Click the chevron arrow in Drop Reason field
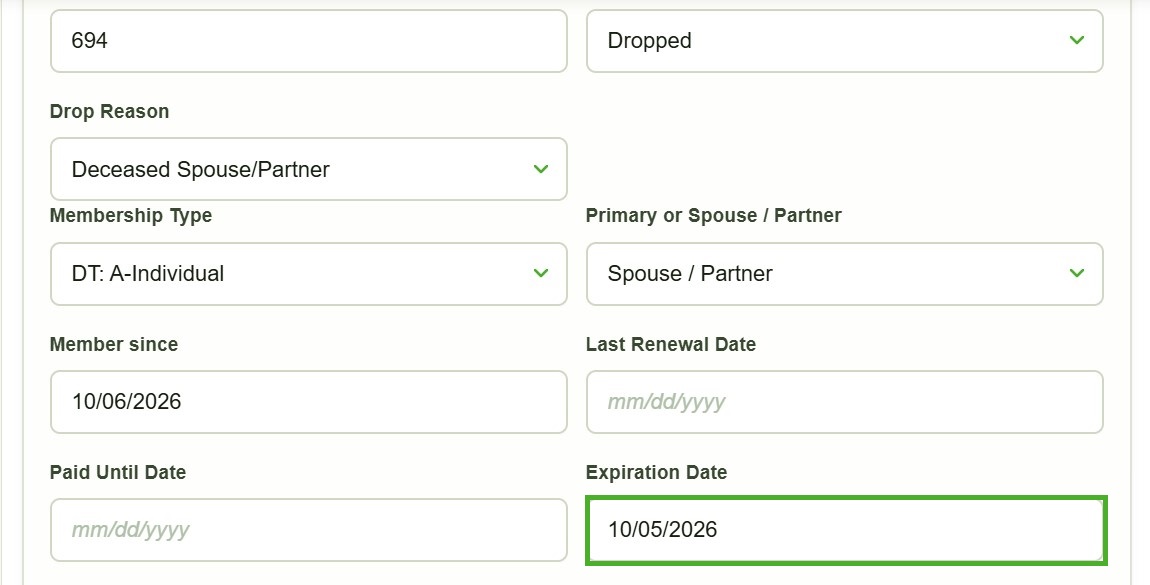 coord(541,169)
